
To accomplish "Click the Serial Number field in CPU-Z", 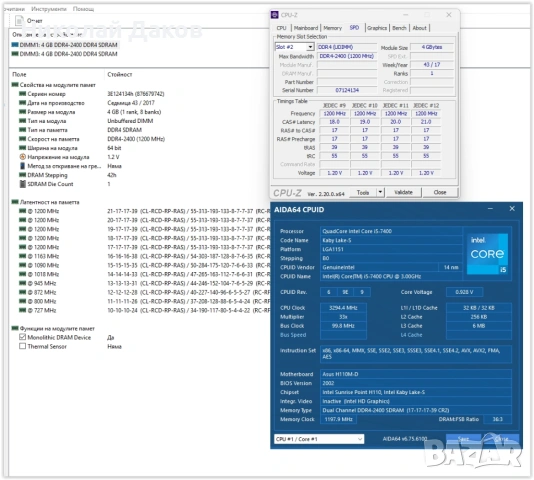I will coord(347,90).
